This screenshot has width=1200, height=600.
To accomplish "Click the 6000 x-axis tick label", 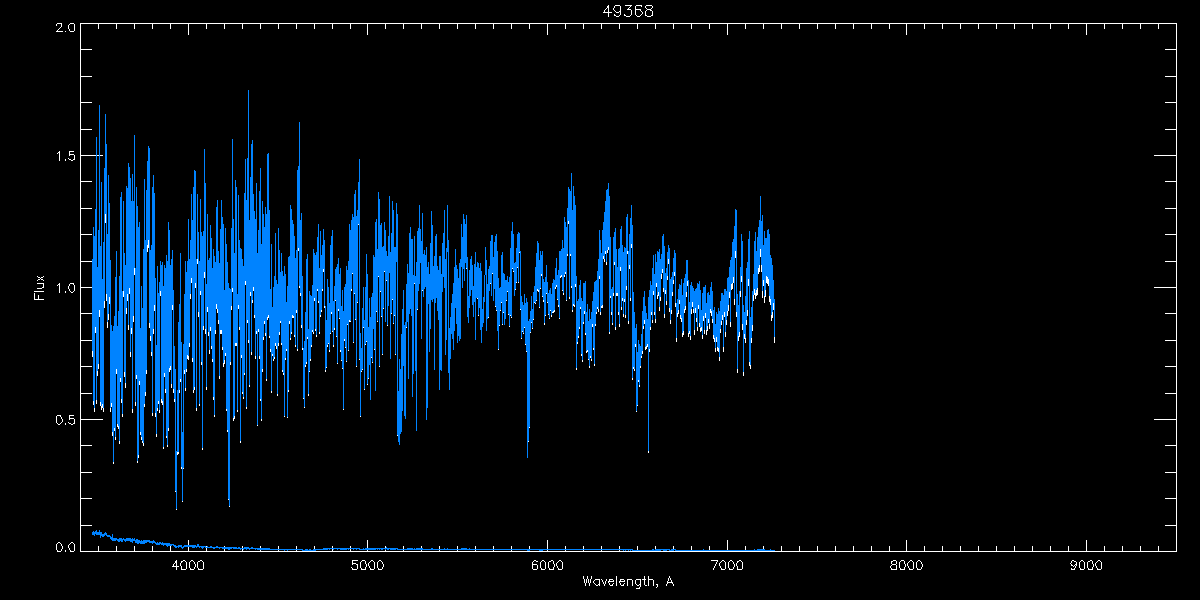I will pos(547,565).
